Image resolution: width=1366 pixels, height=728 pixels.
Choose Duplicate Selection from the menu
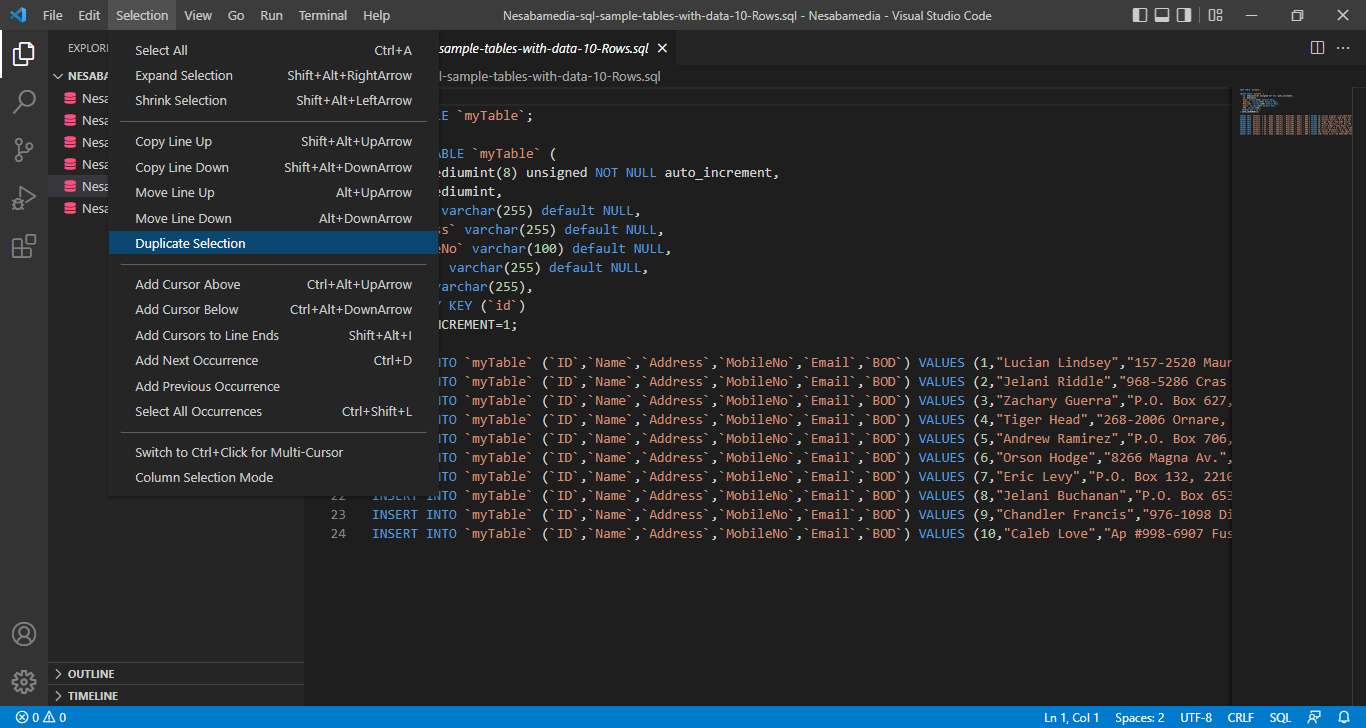point(190,244)
